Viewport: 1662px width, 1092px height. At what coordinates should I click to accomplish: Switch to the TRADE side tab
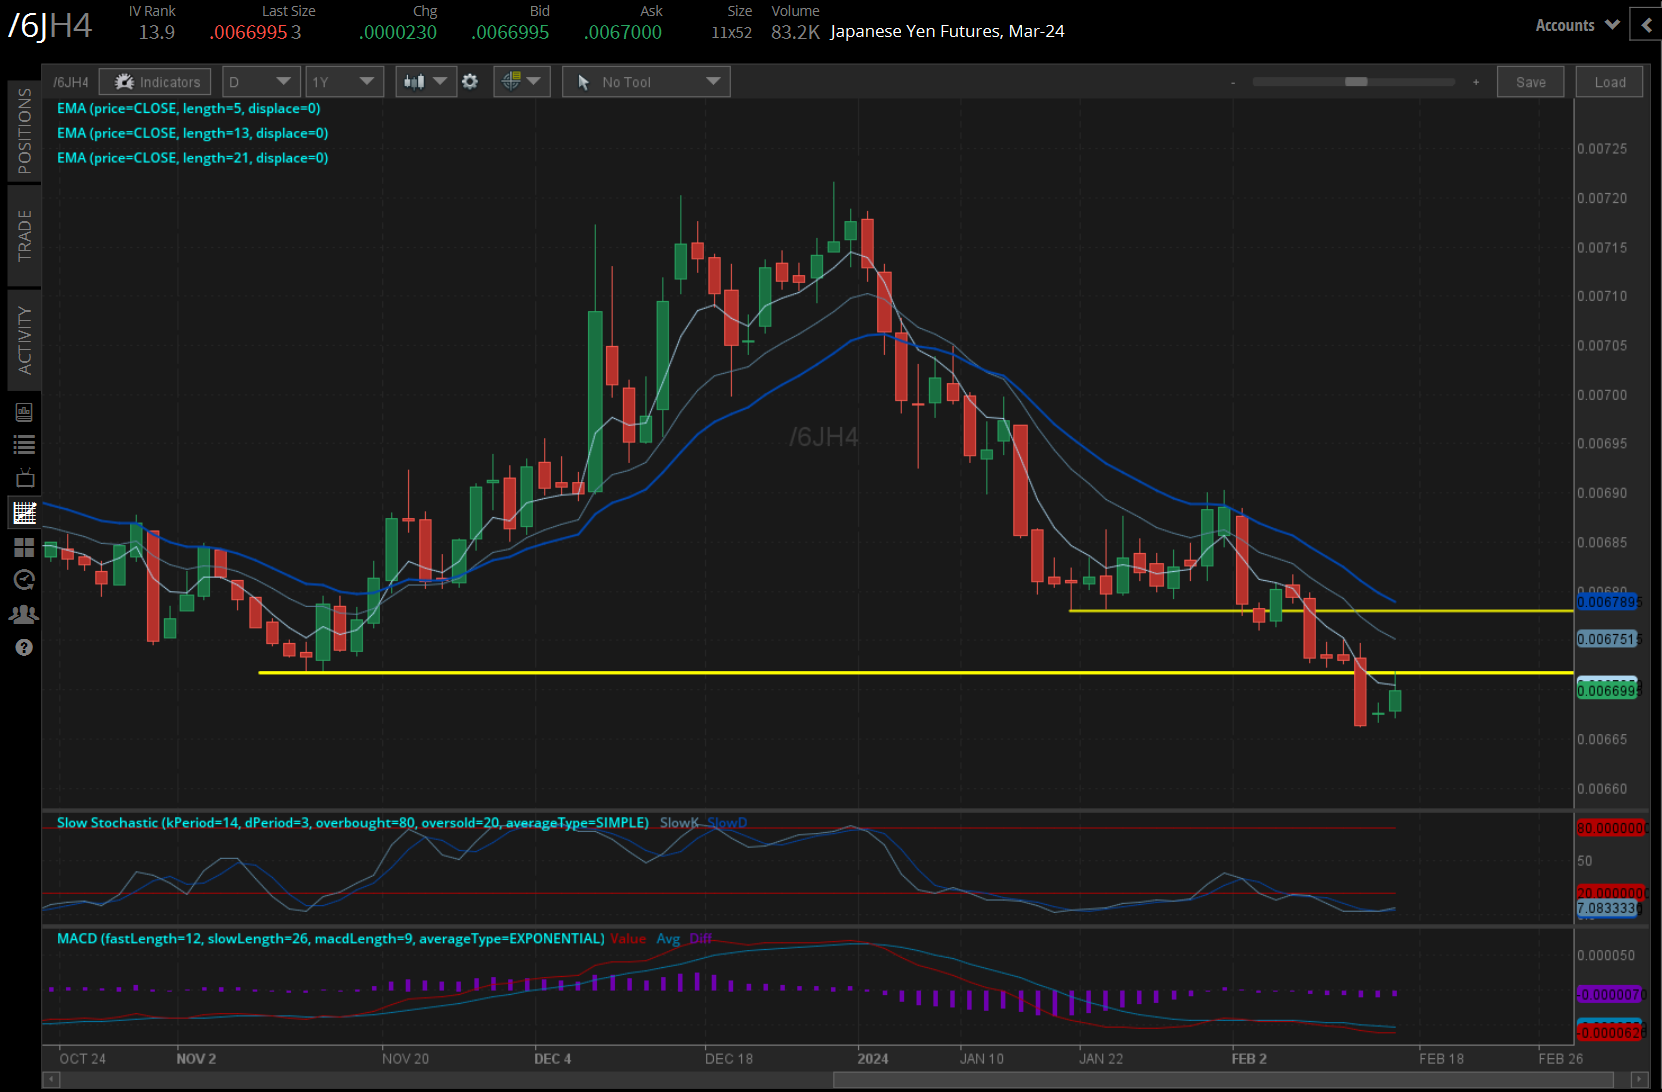tap(24, 236)
